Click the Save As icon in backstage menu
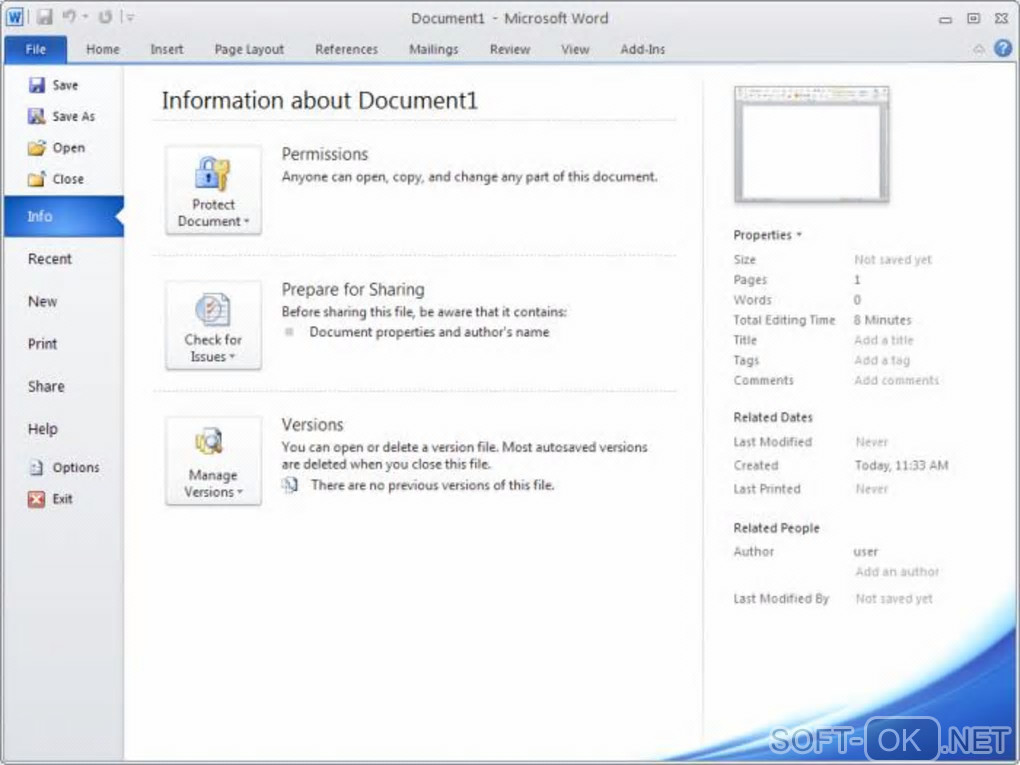The height and width of the screenshot is (765, 1020). pyautogui.click(x=36, y=116)
